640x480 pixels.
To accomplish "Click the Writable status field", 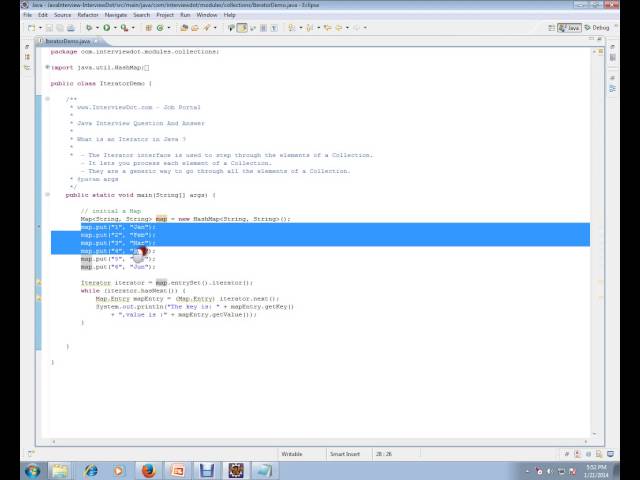I will click(292, 454).
